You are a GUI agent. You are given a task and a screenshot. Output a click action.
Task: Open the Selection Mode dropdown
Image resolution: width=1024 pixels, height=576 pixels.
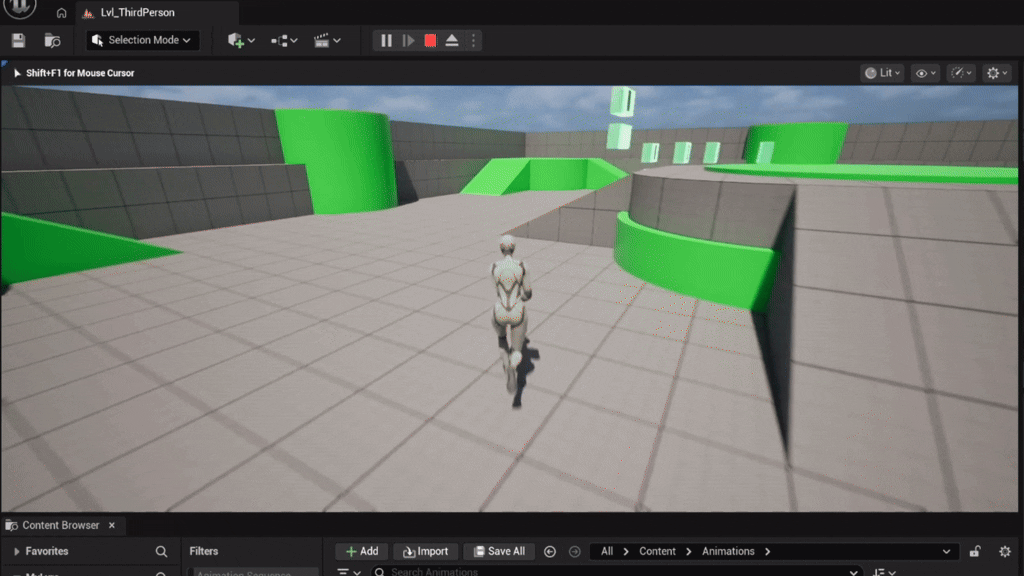143,40
